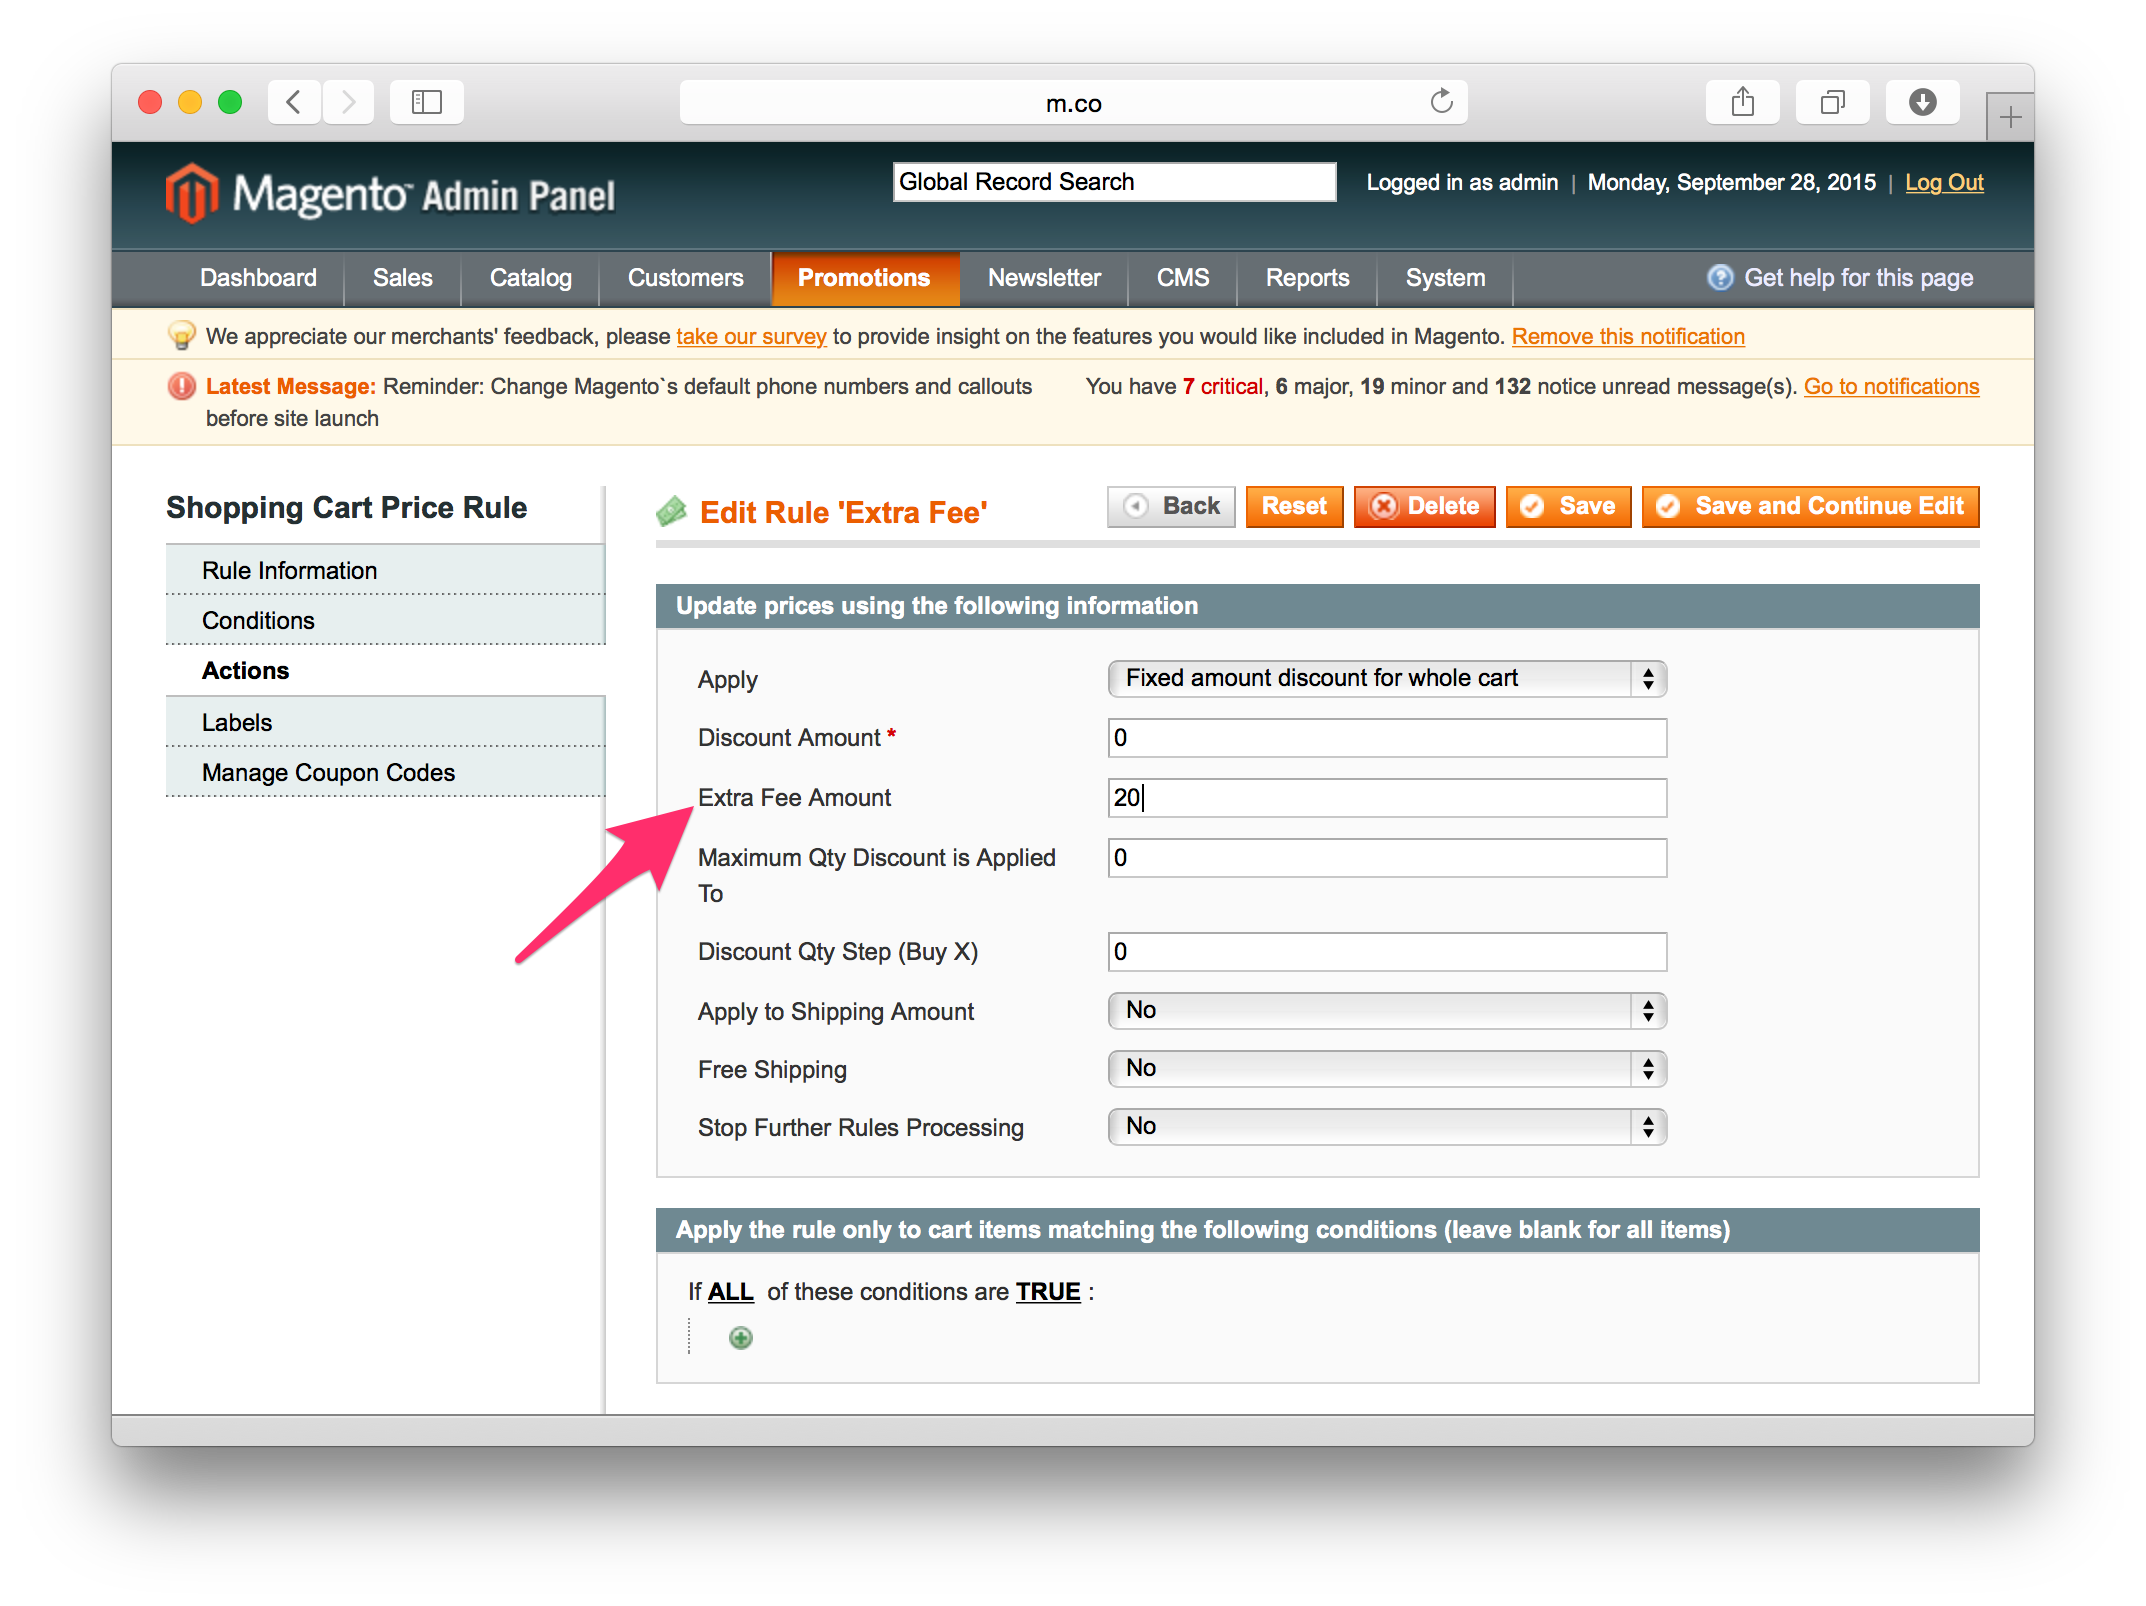Click the Delete rule button

[1424, 507]
